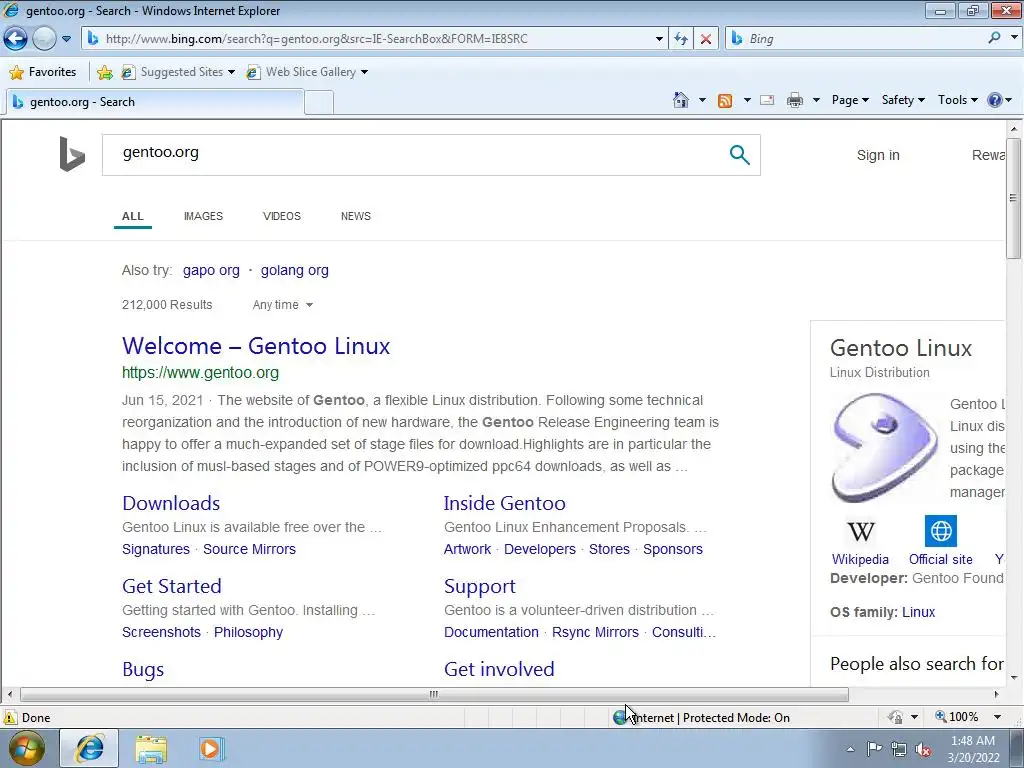Click the status bar warning icon
1024x768 pixels.
[x=9, y=717]
